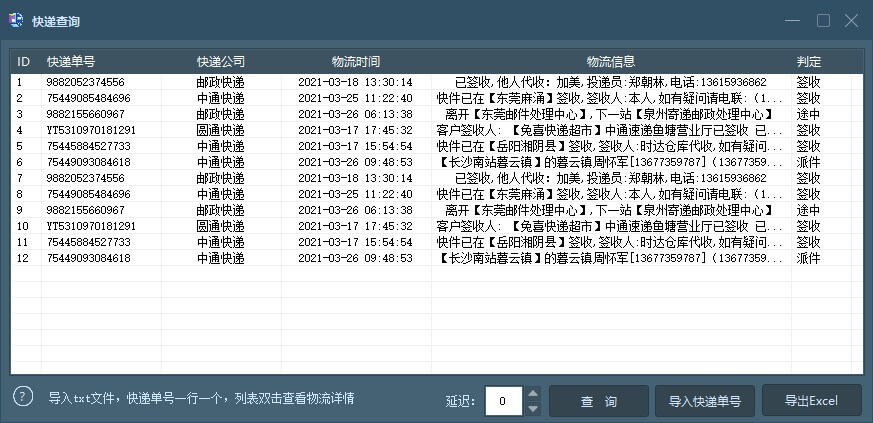Click time 2021-03-26 09:48:53 in row 6
The image size is (873, 423).
[x=355, y=163]
